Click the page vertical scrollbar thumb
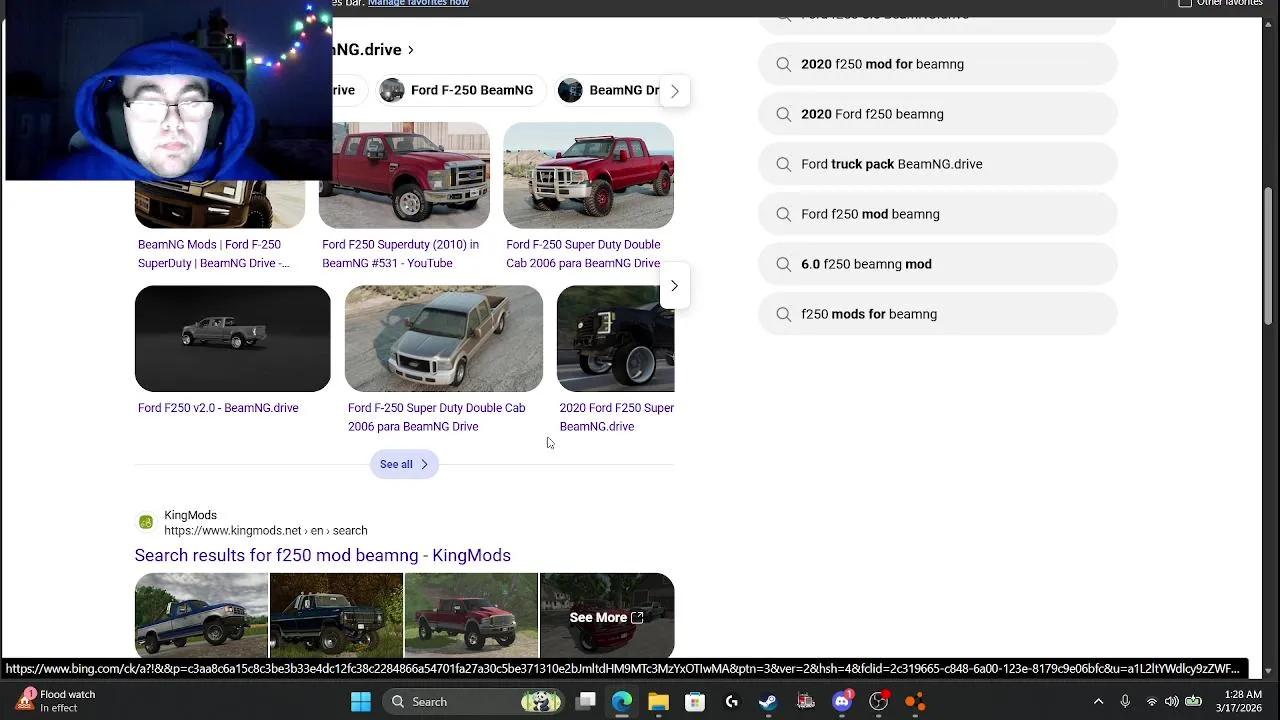 pyautogui.click(x=1270, y=256)
